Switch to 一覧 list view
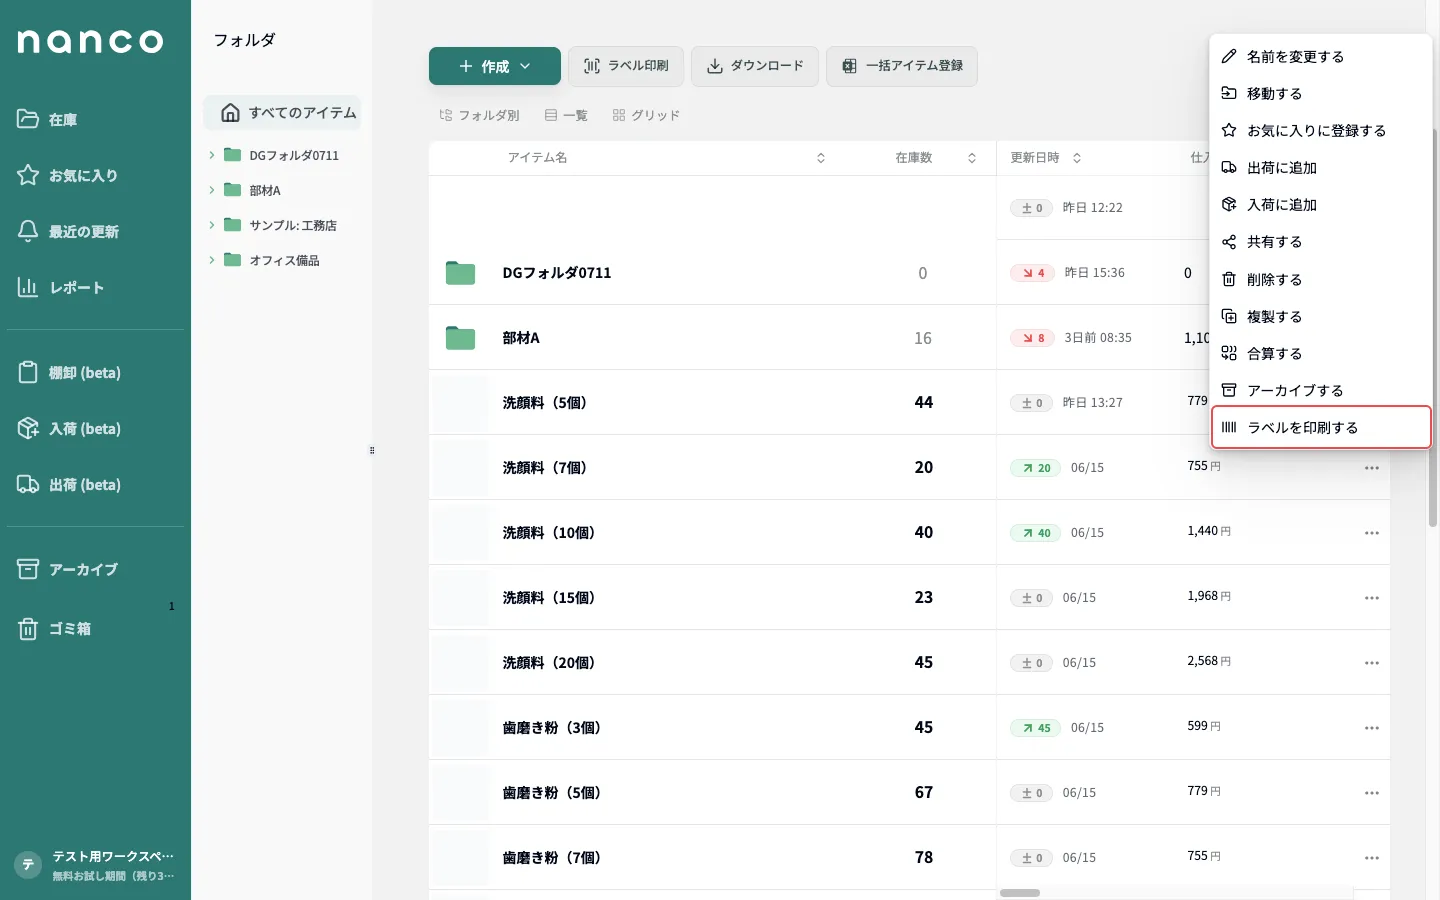 [x=566, y=115]
